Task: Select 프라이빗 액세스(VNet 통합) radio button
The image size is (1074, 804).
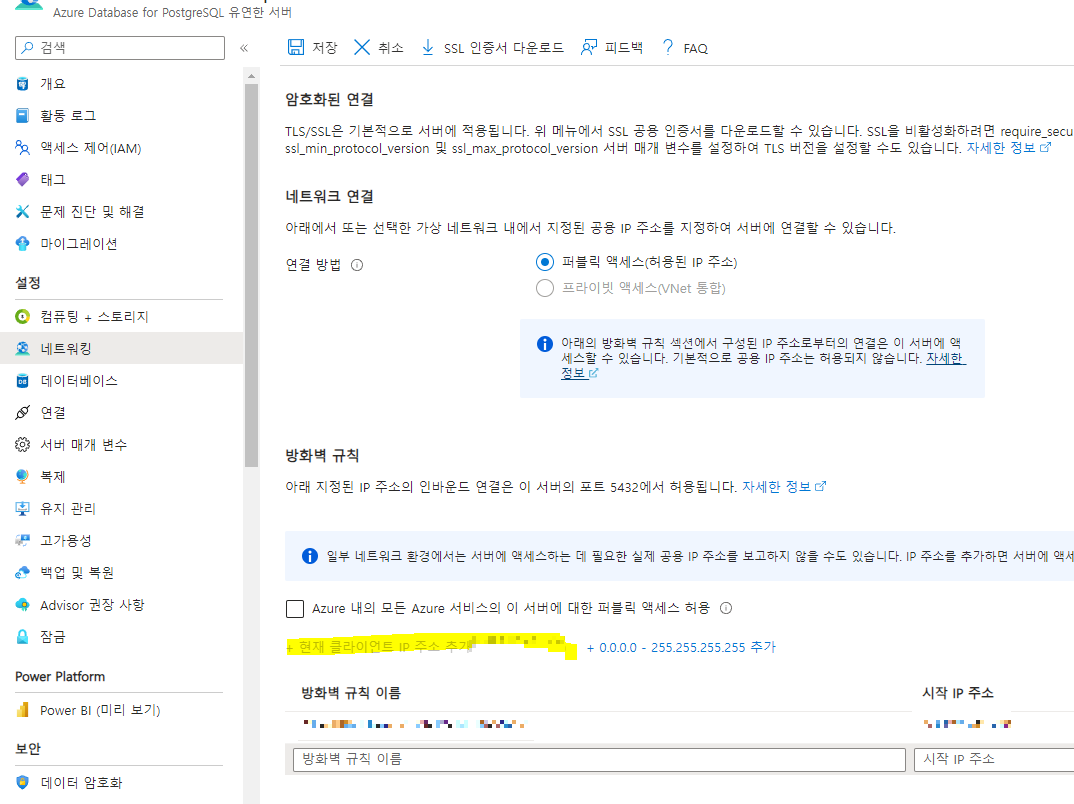Action: 545,288
